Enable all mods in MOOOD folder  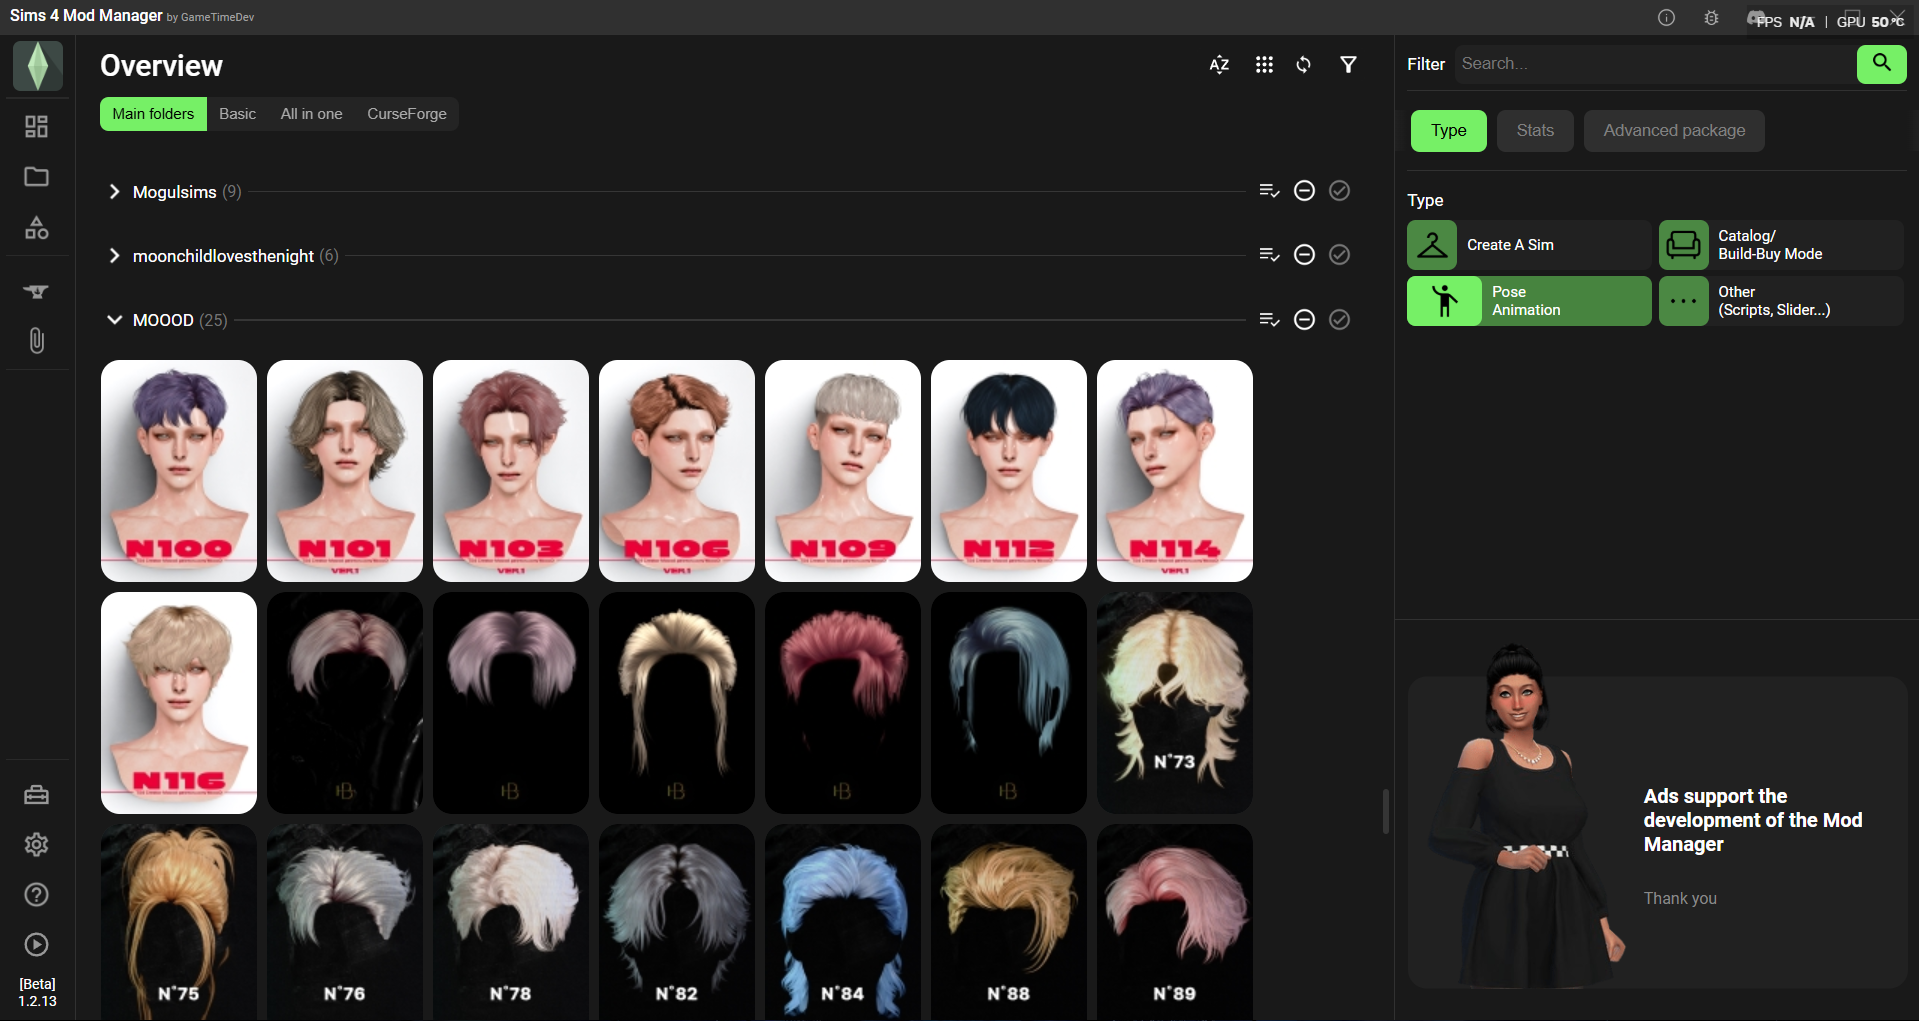(1340, 319)
